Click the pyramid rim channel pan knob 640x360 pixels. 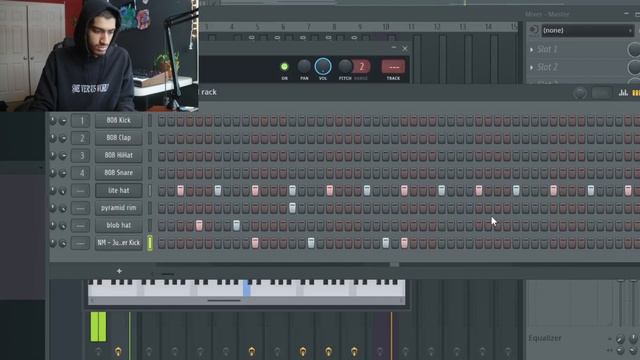pyautogui.click(x=53, y=208)
